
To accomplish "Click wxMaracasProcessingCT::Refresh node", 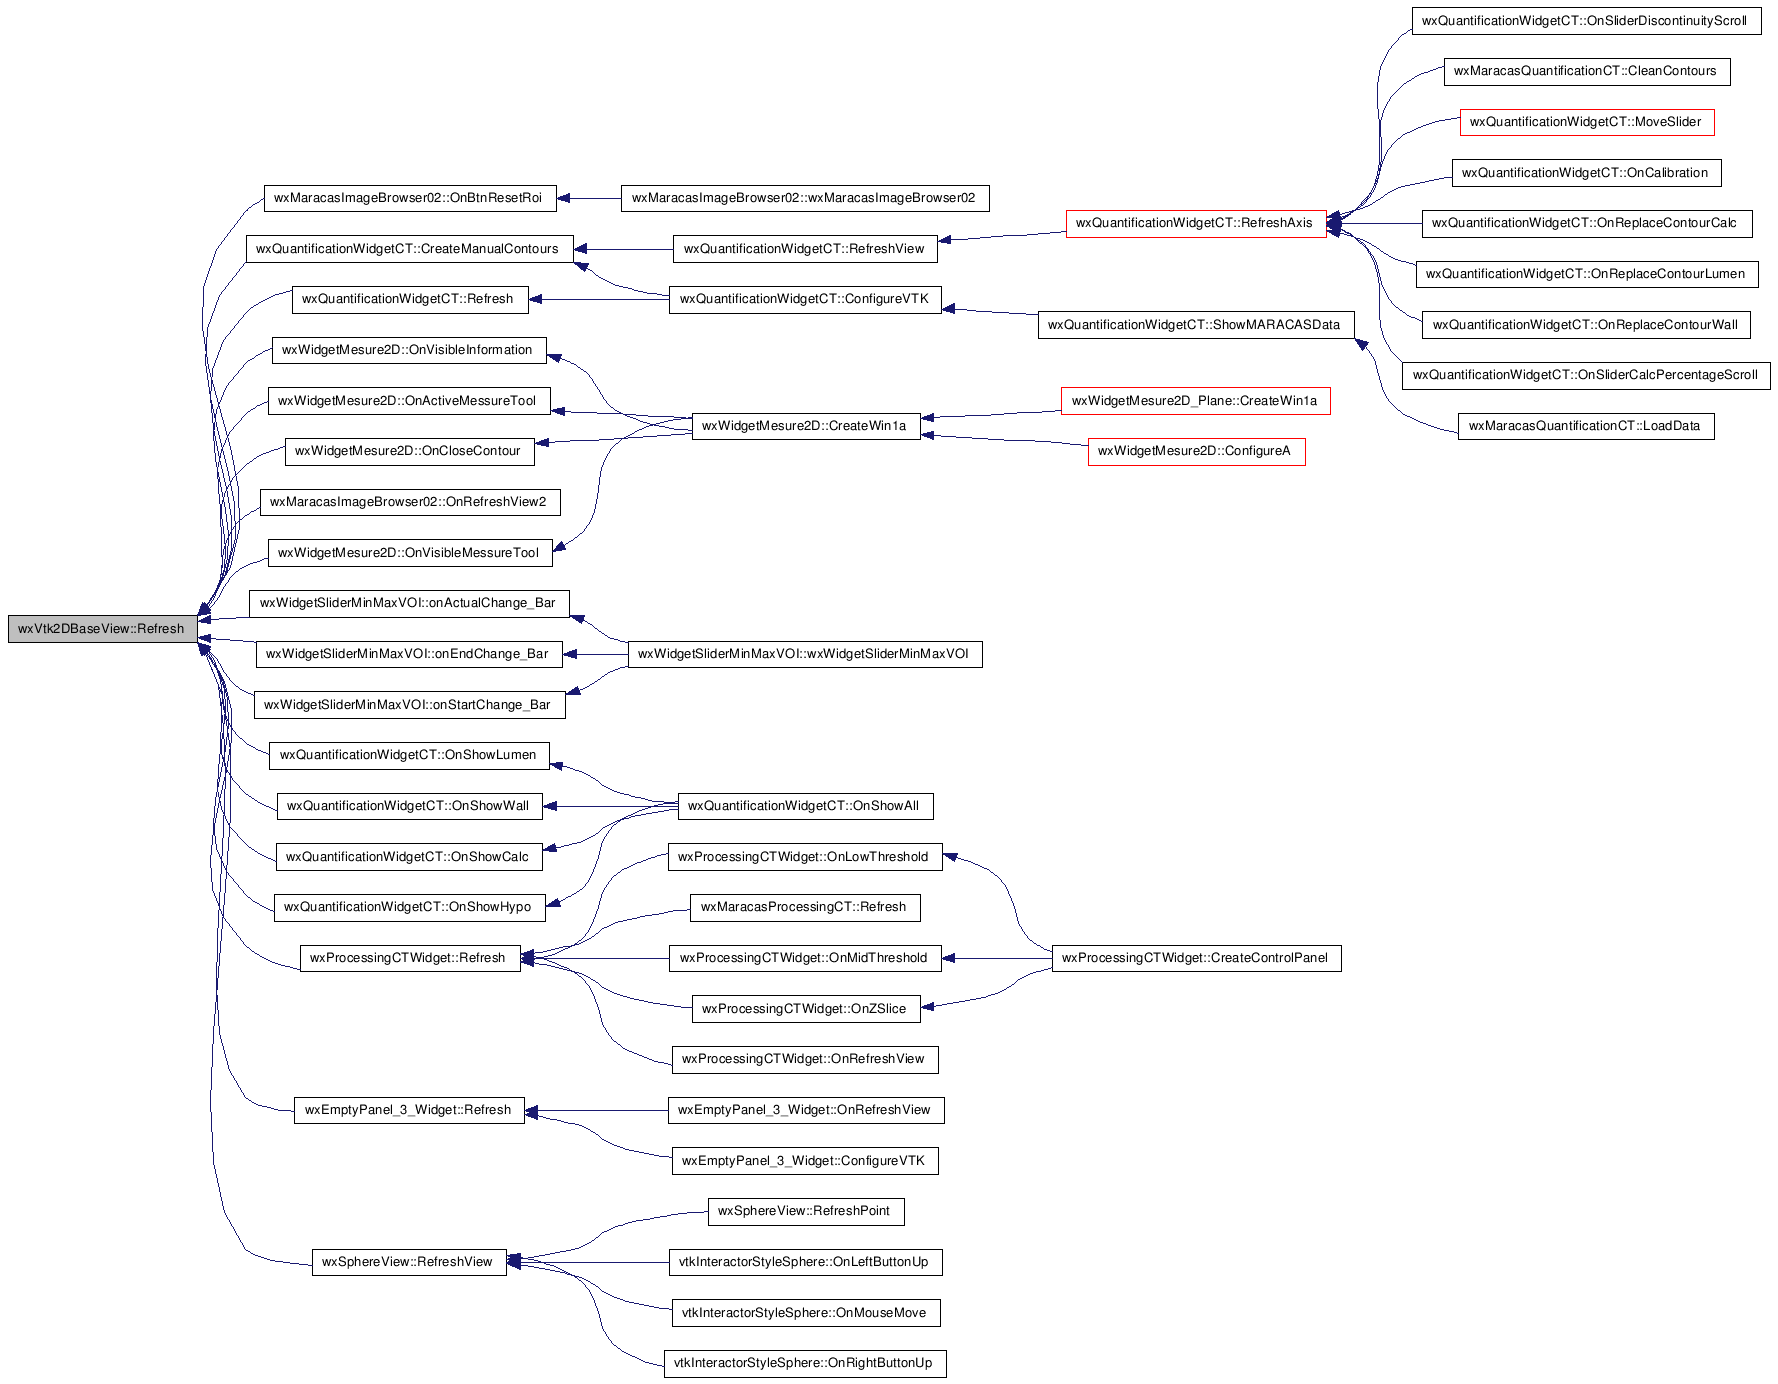I will click(x=805, y=907).
